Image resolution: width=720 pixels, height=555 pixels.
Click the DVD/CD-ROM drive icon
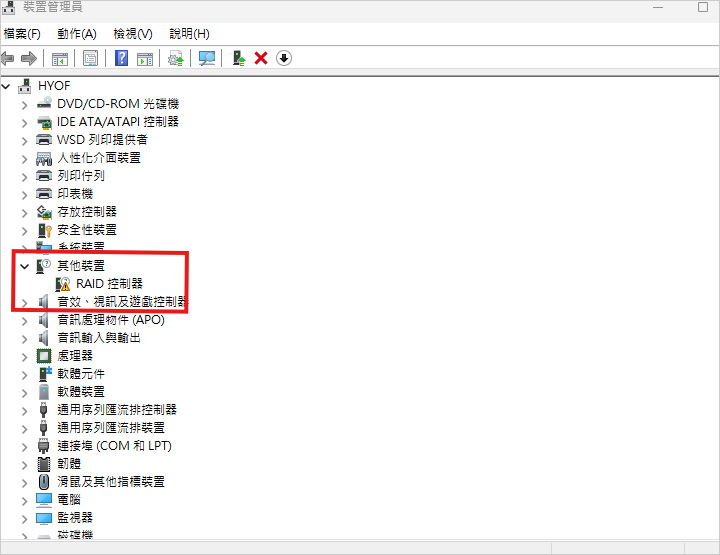coord(44,103)
